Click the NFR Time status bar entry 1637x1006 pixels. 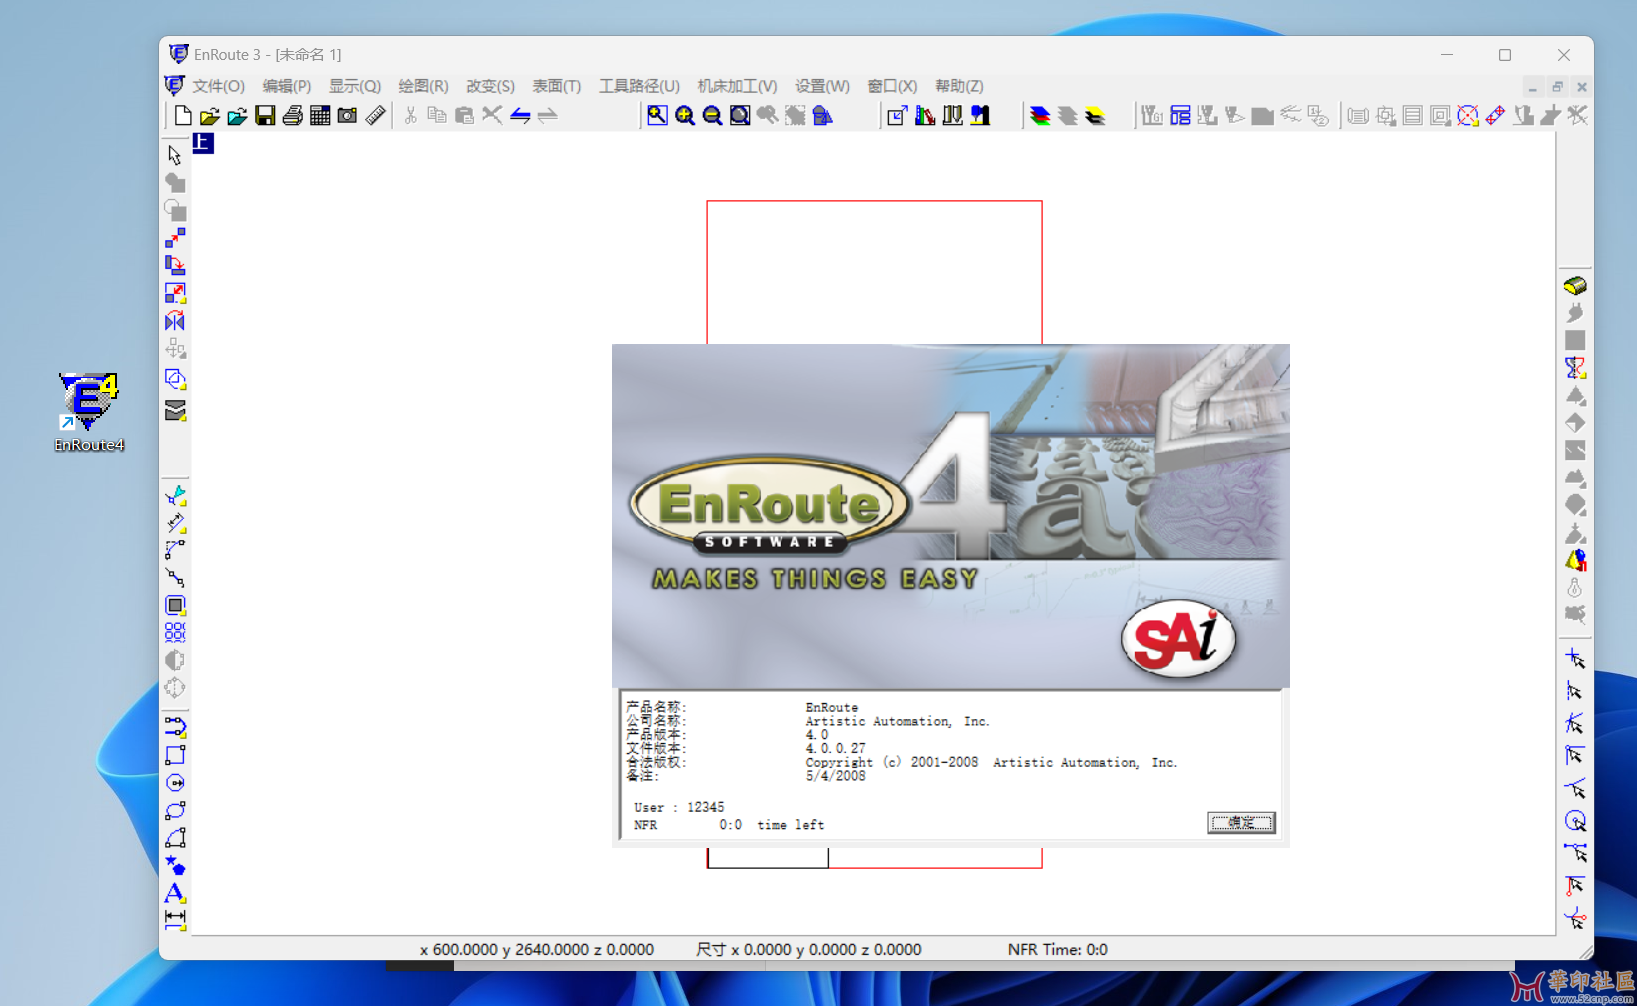tap(1057, 949)
